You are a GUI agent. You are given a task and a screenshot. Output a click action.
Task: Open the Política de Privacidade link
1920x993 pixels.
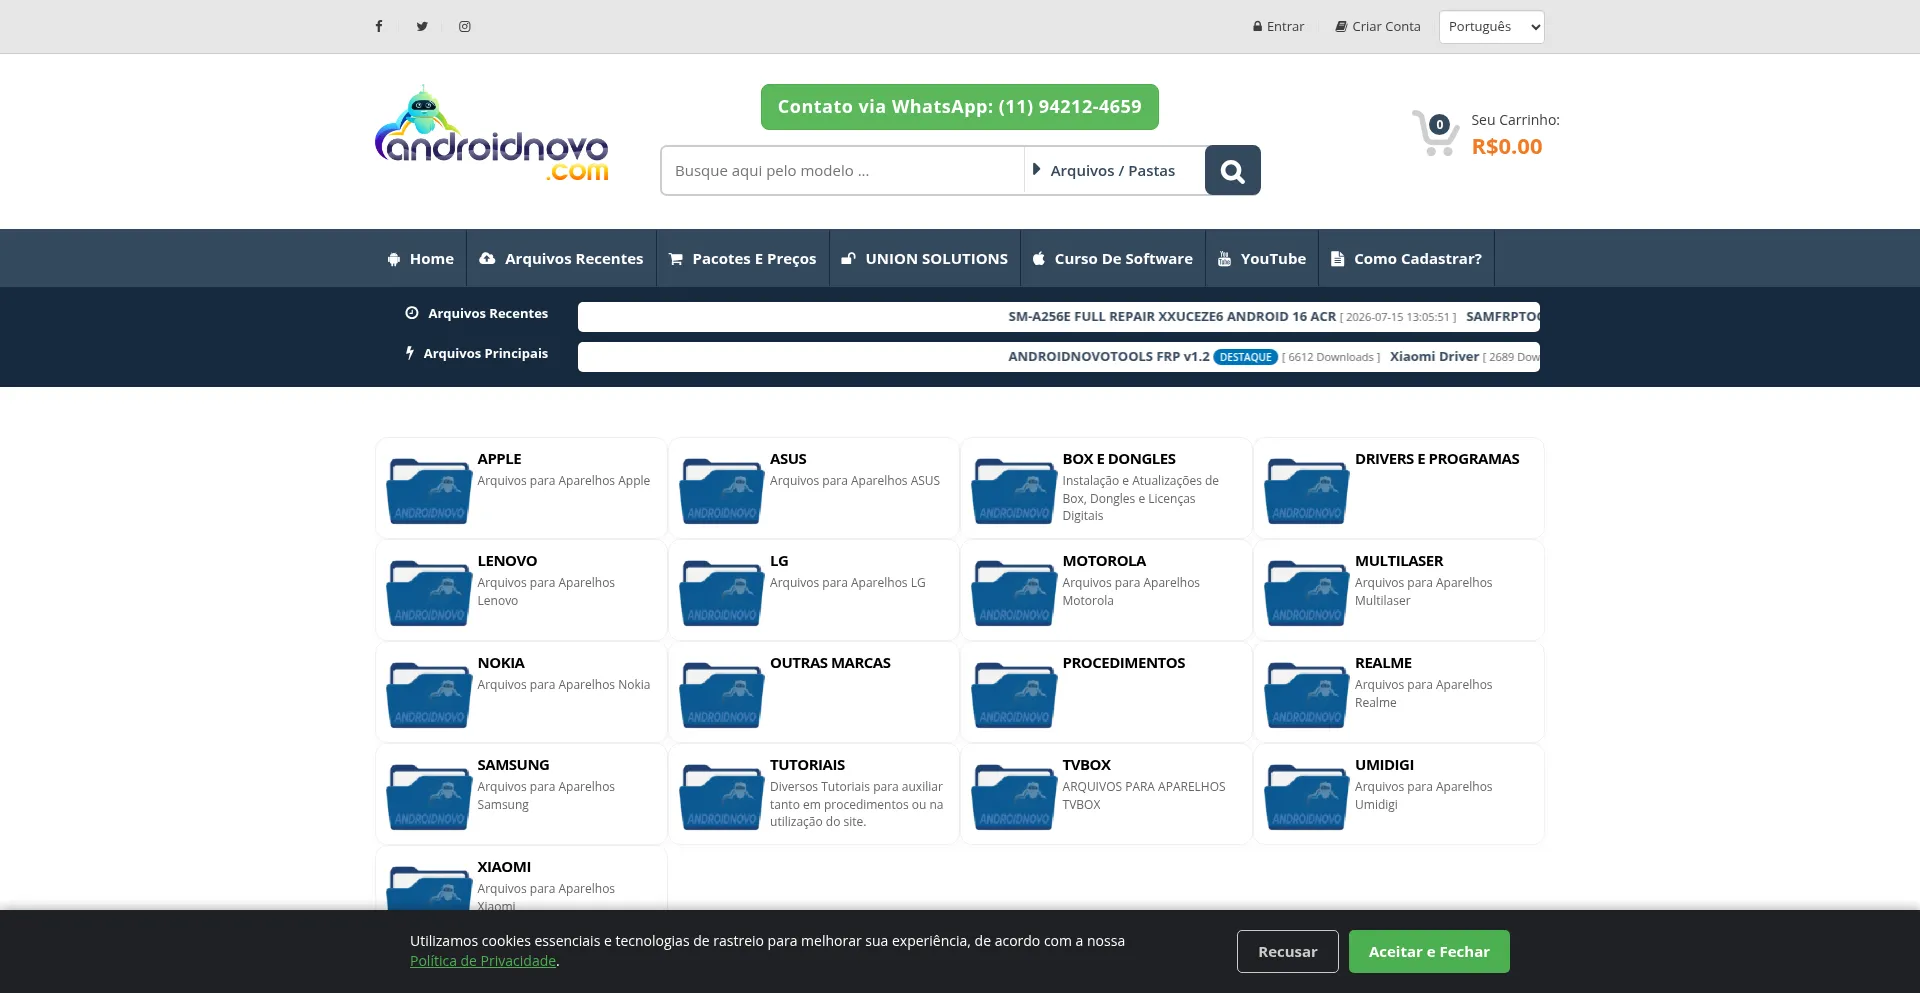coord(483,961)
